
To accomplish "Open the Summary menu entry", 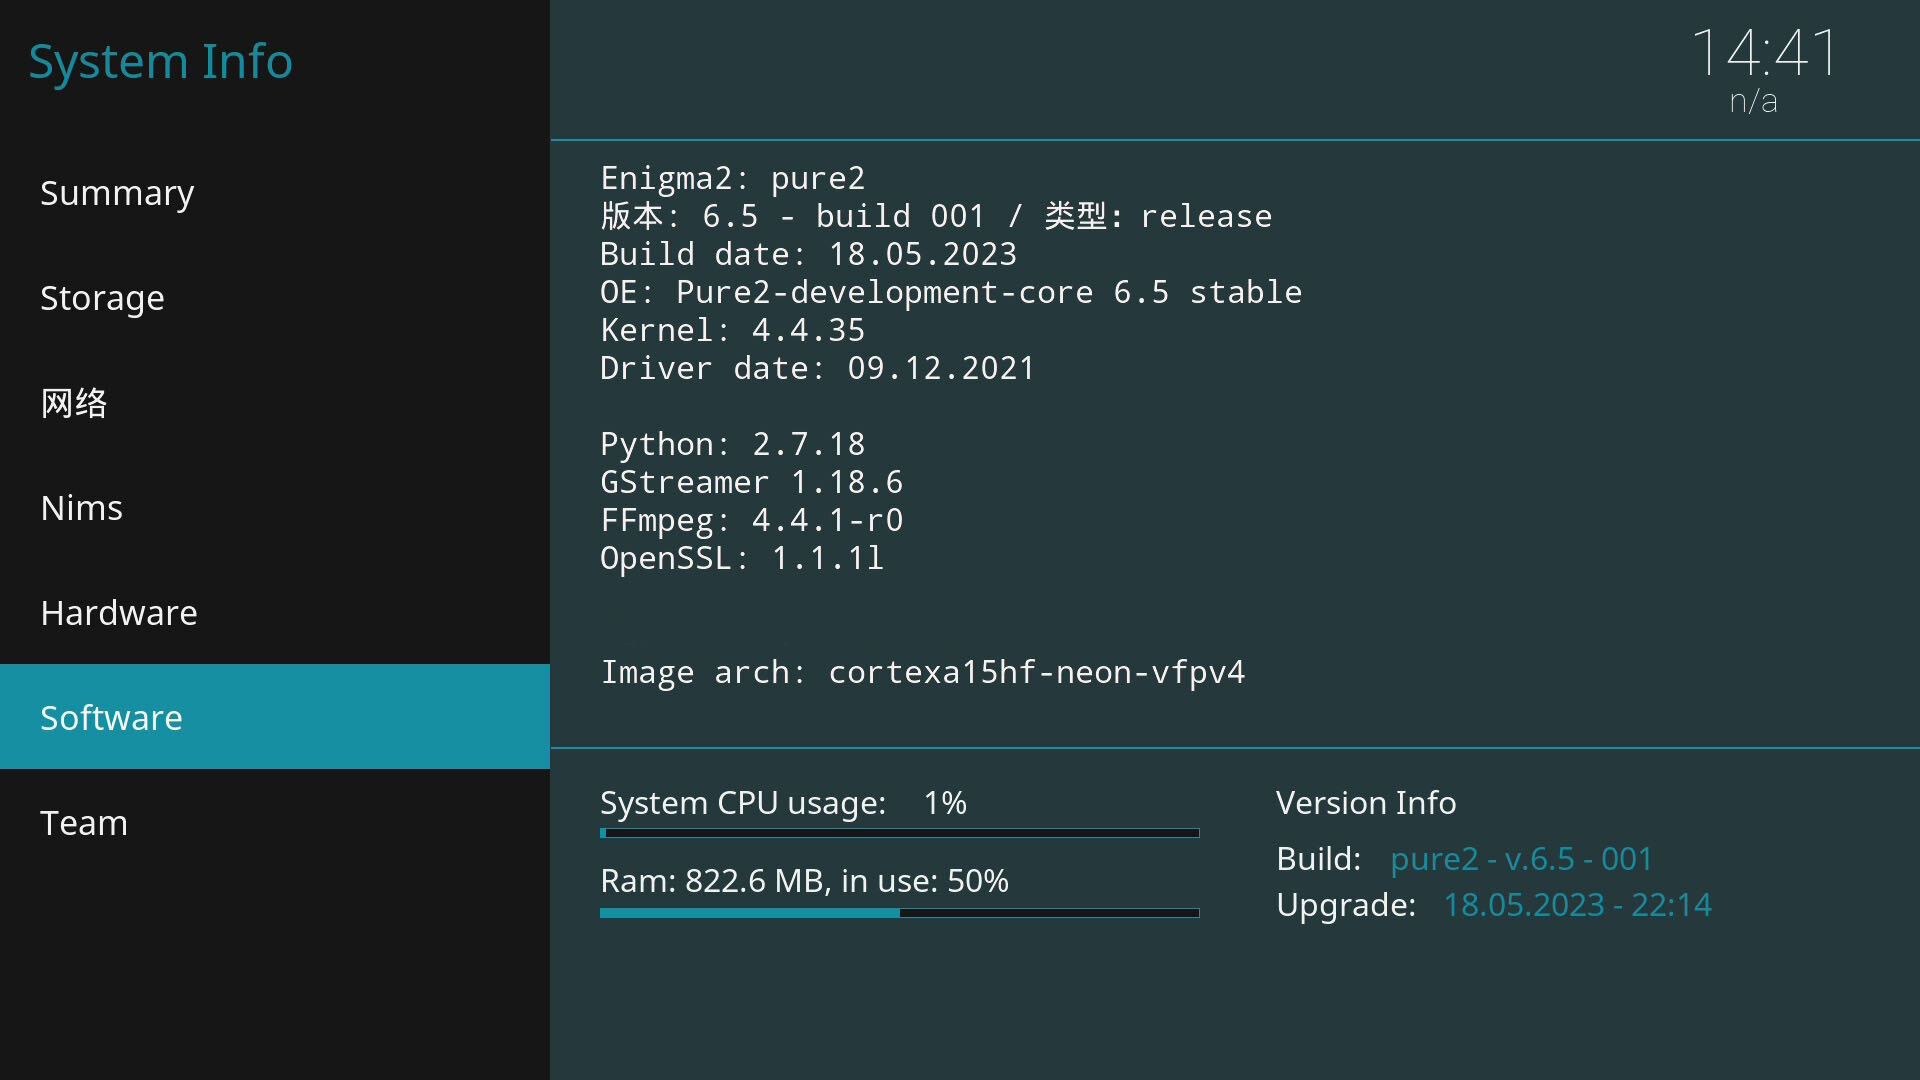I will [275, 192].
